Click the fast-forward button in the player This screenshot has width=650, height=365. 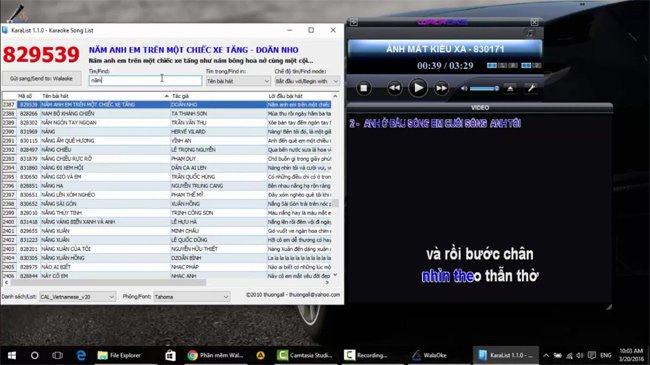pos(441,88)
